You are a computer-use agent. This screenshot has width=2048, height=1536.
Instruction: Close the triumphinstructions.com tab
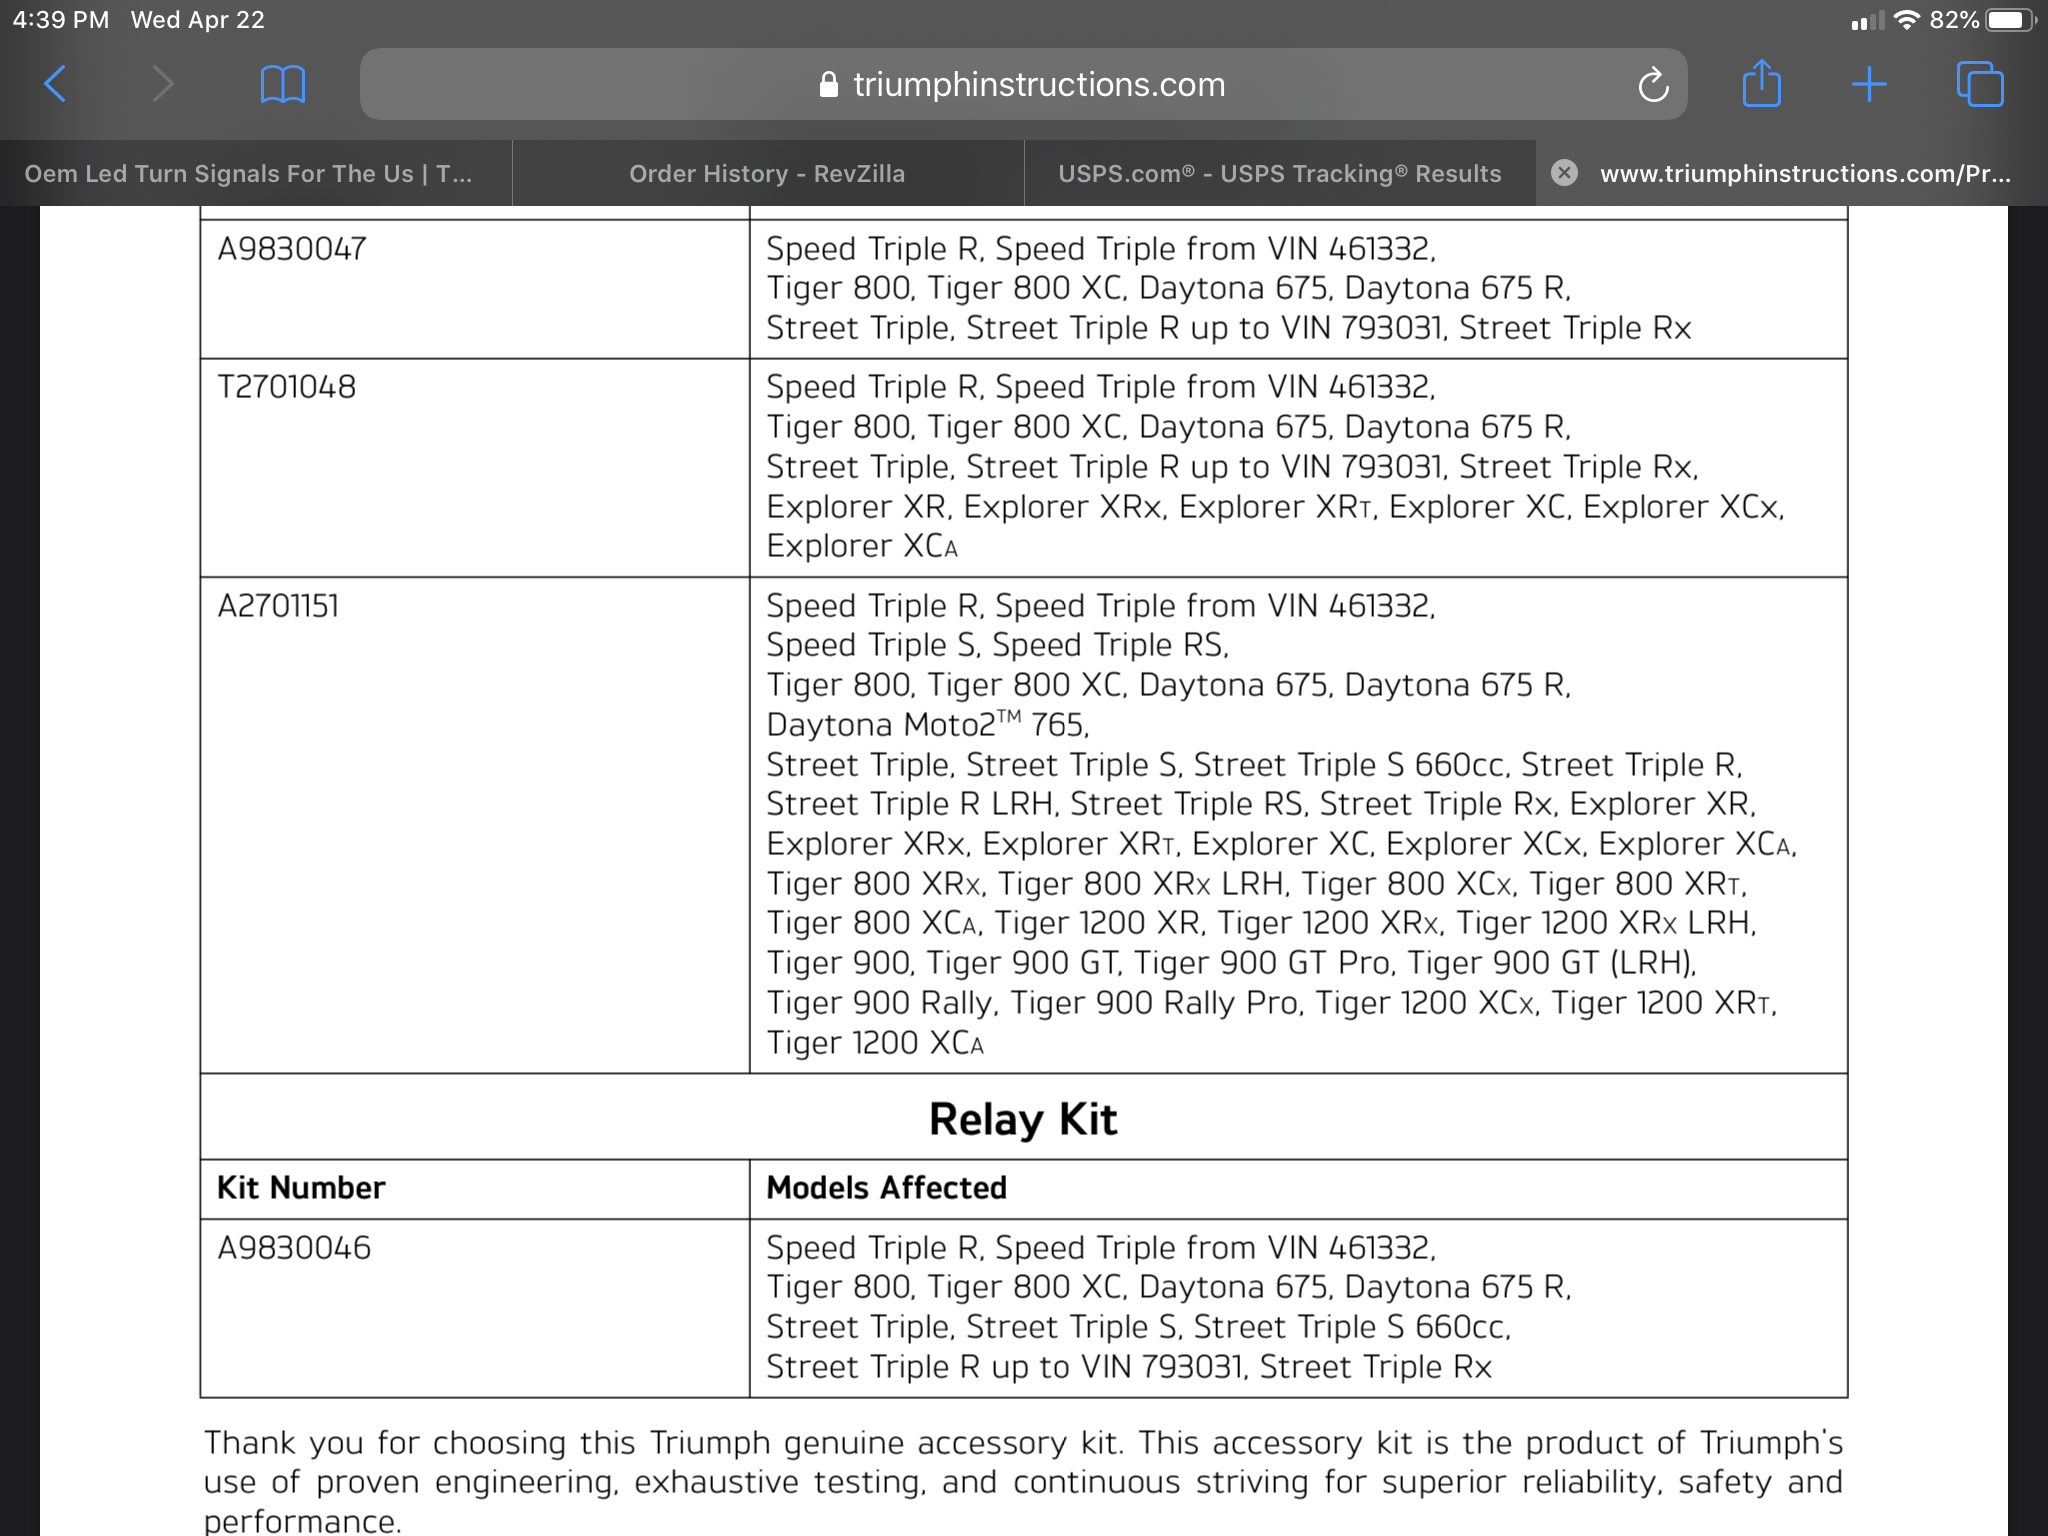tap(1564, 173)
